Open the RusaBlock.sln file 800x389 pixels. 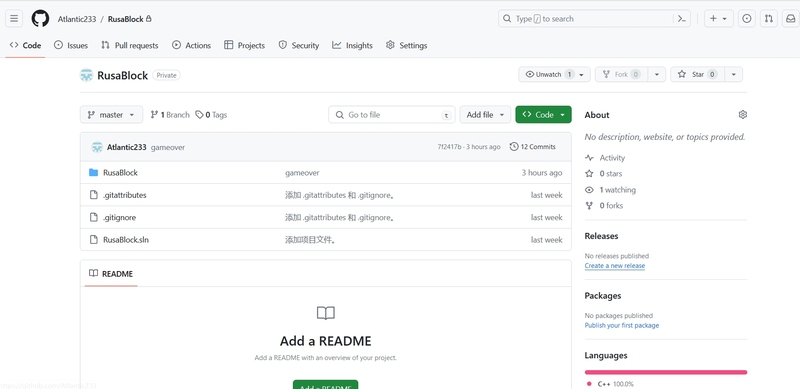click(x=126, y=239)
